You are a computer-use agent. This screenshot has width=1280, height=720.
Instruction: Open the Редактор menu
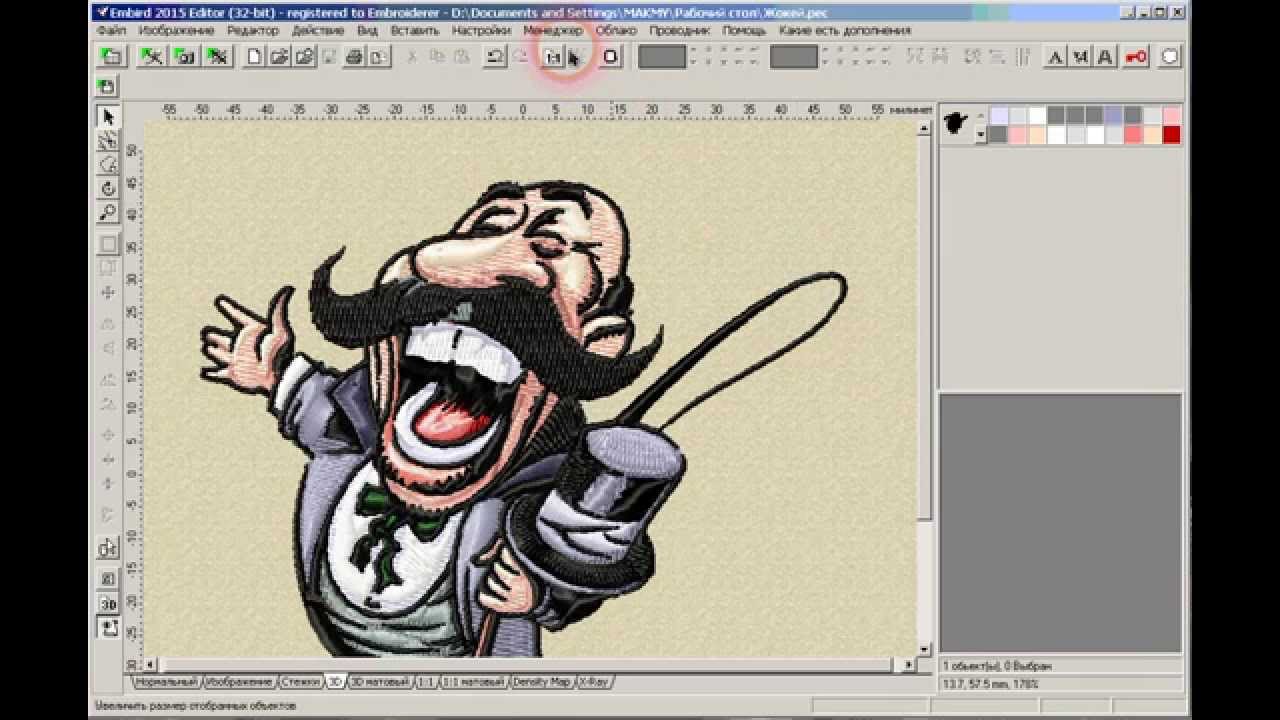[x=253, y=31]
